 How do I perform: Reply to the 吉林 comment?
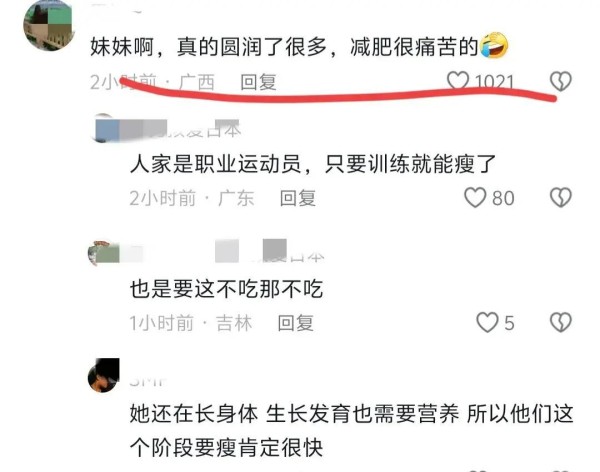click(296, 323)
